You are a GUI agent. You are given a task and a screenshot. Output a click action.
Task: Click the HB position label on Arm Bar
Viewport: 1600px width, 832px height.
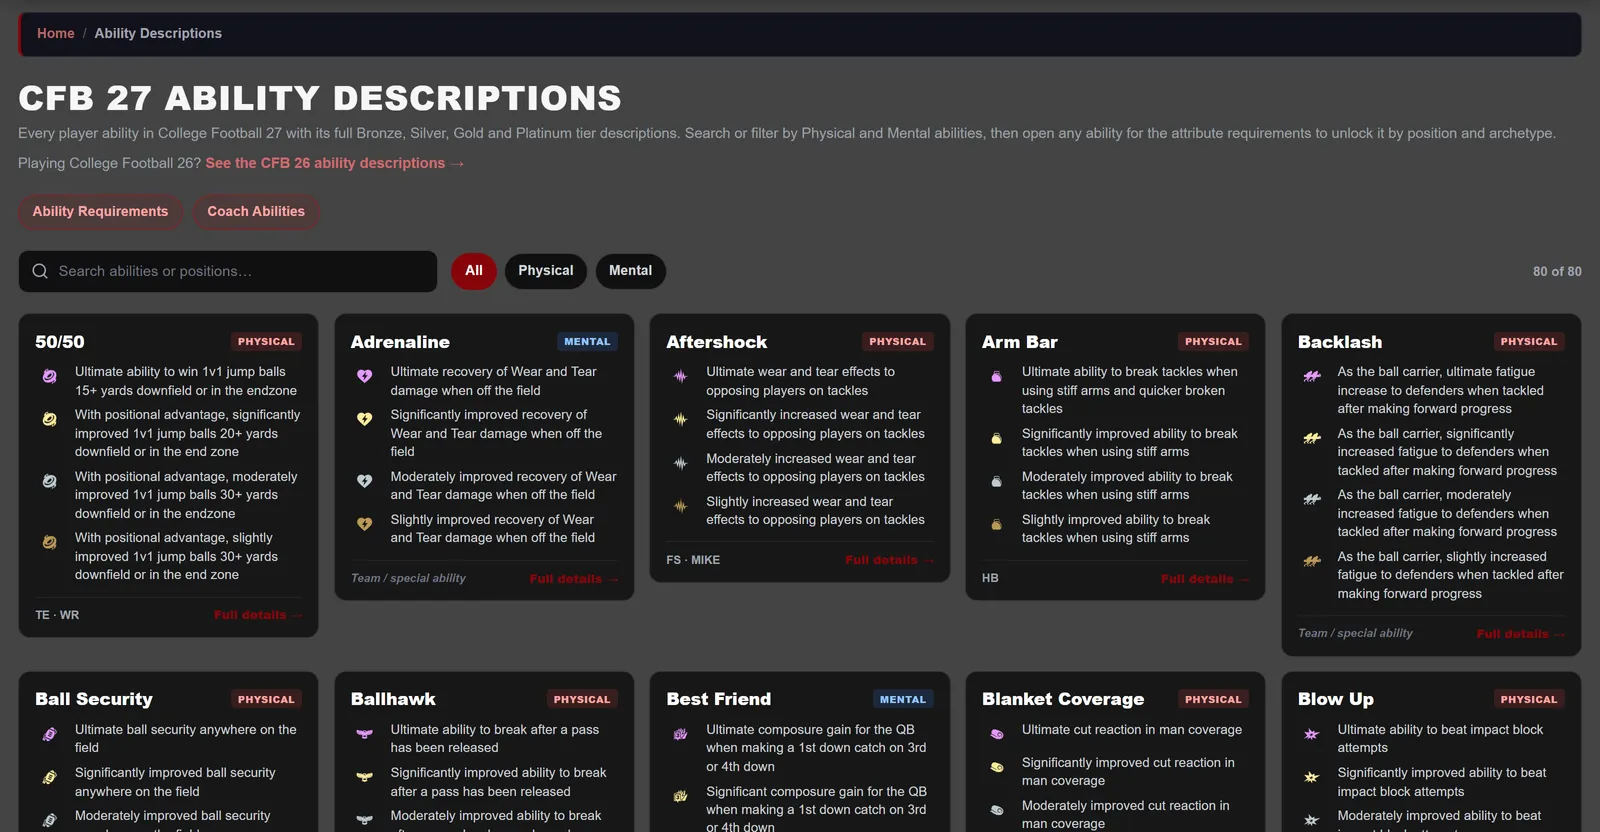coord(990,578)
